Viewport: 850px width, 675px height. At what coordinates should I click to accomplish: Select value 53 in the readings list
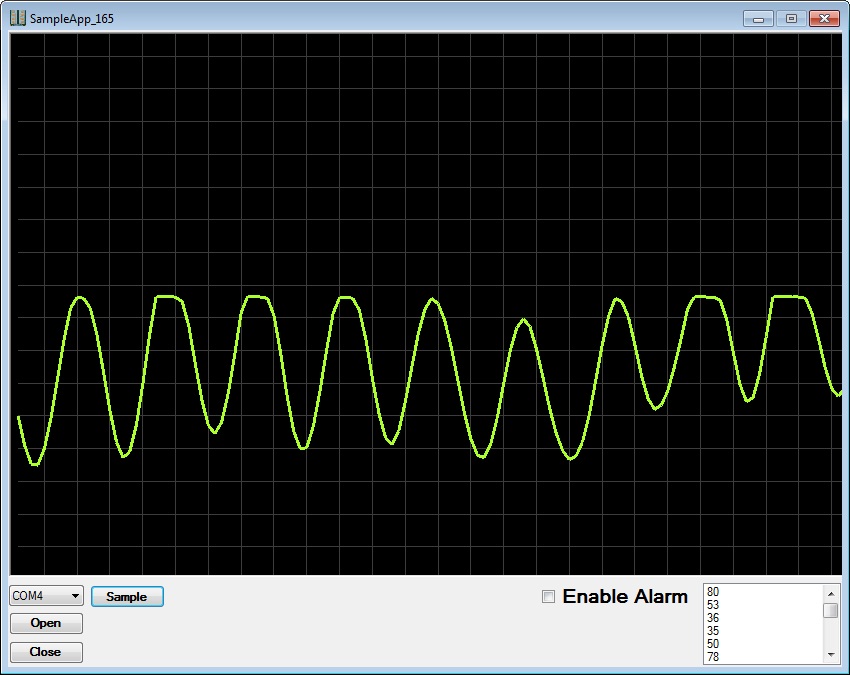tap(713, 605)
